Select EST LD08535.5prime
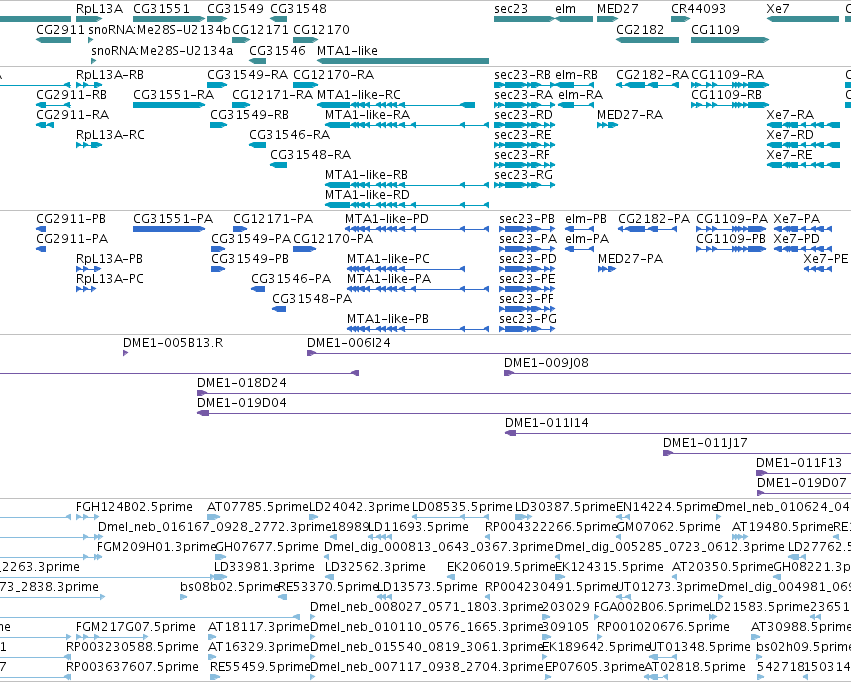851x682 pixels. tap(462, 507)
